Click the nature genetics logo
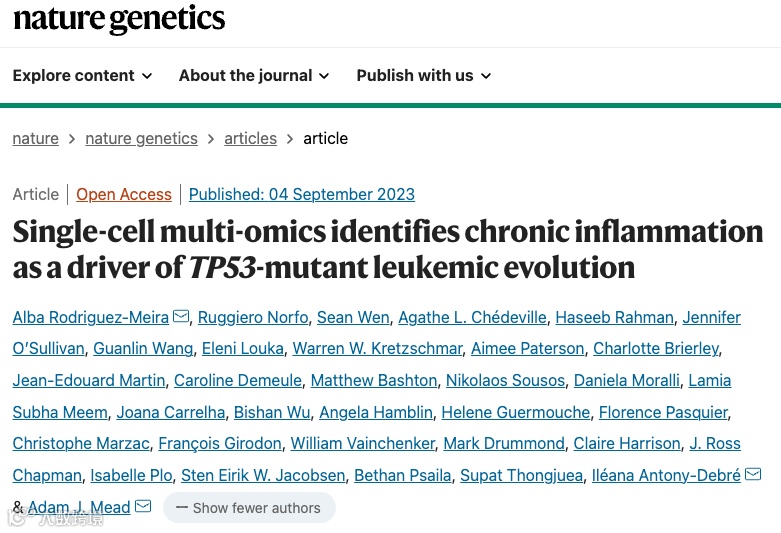The image size is (781, 533). [119, 19]
